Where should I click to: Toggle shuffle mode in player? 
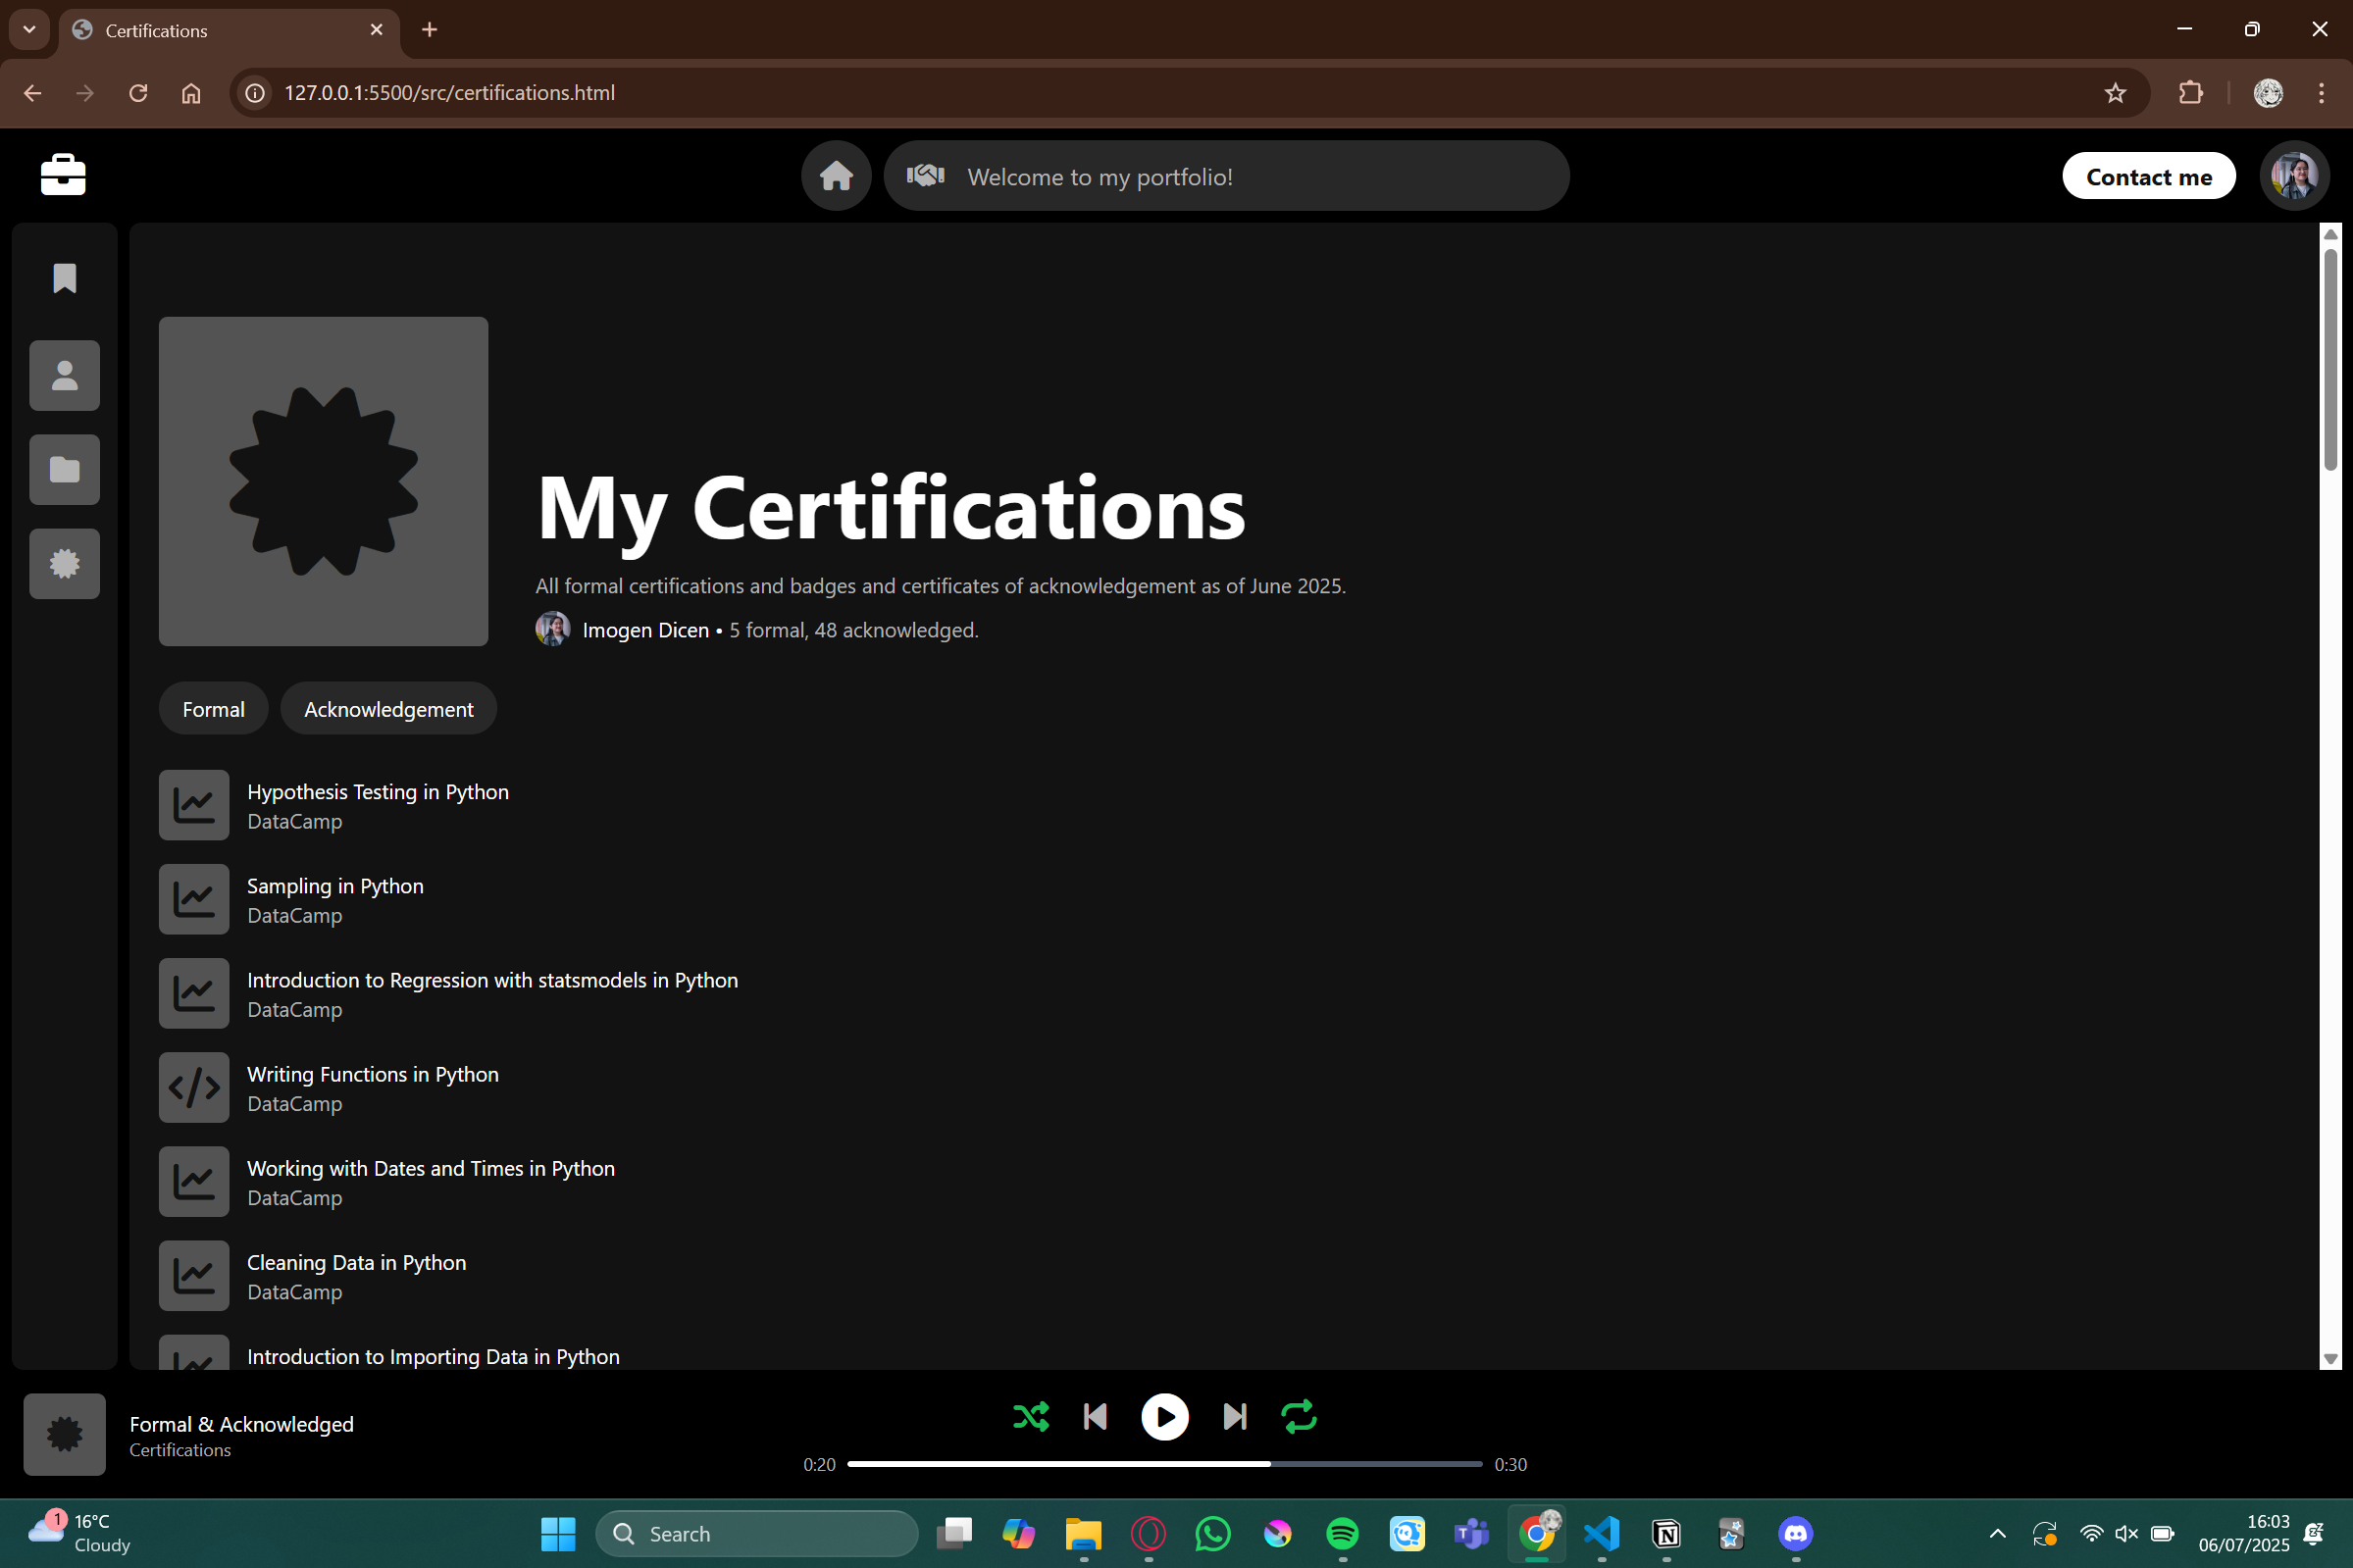tap(1031, 1417)
